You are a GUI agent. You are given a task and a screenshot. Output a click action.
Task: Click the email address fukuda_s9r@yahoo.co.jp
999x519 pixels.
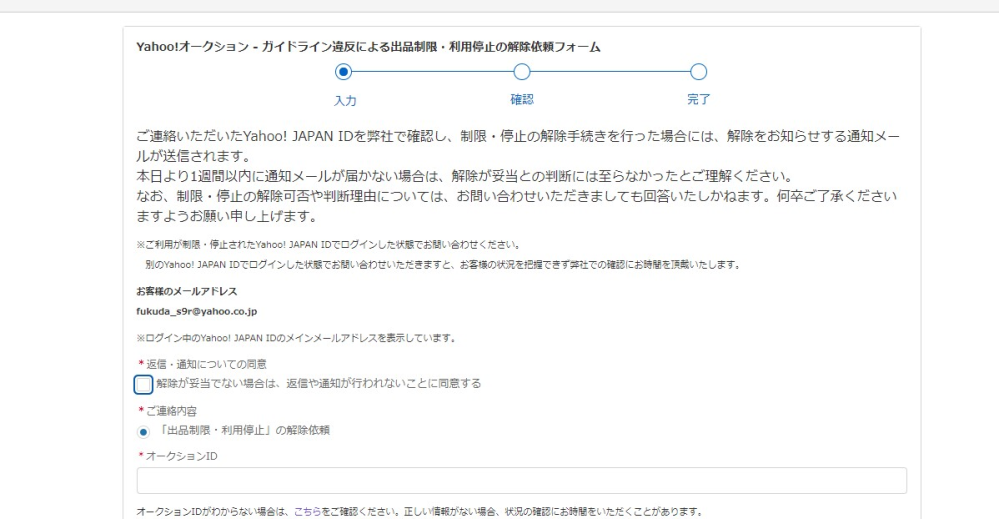[197, 311]
